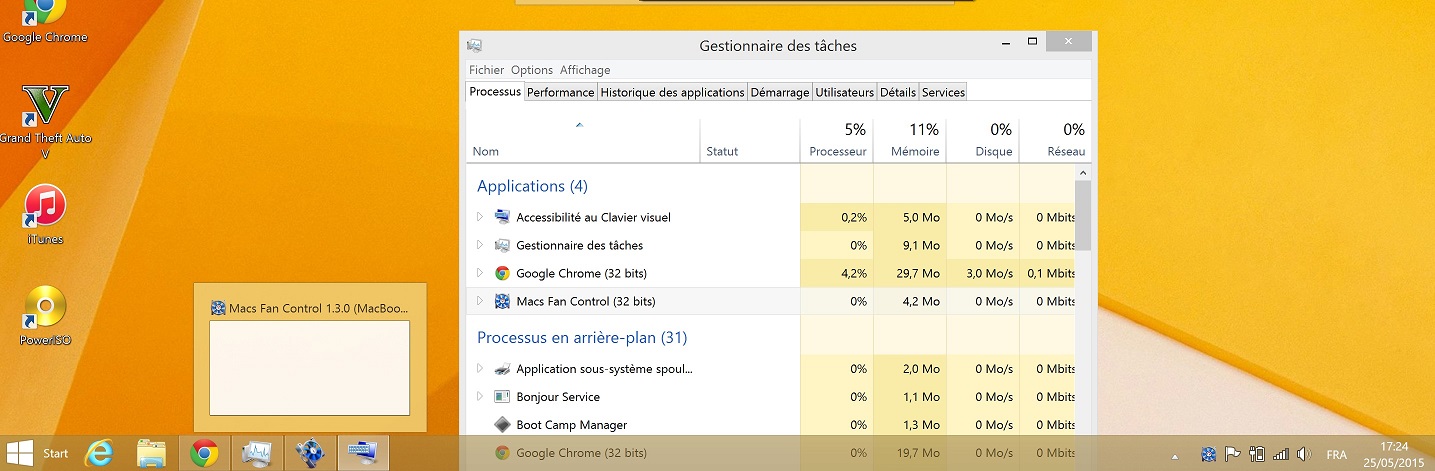The height and width of the screenshot is (471, 1435).
Task: Click Macs Fan Control preview thumbnail
Action: 309,367
